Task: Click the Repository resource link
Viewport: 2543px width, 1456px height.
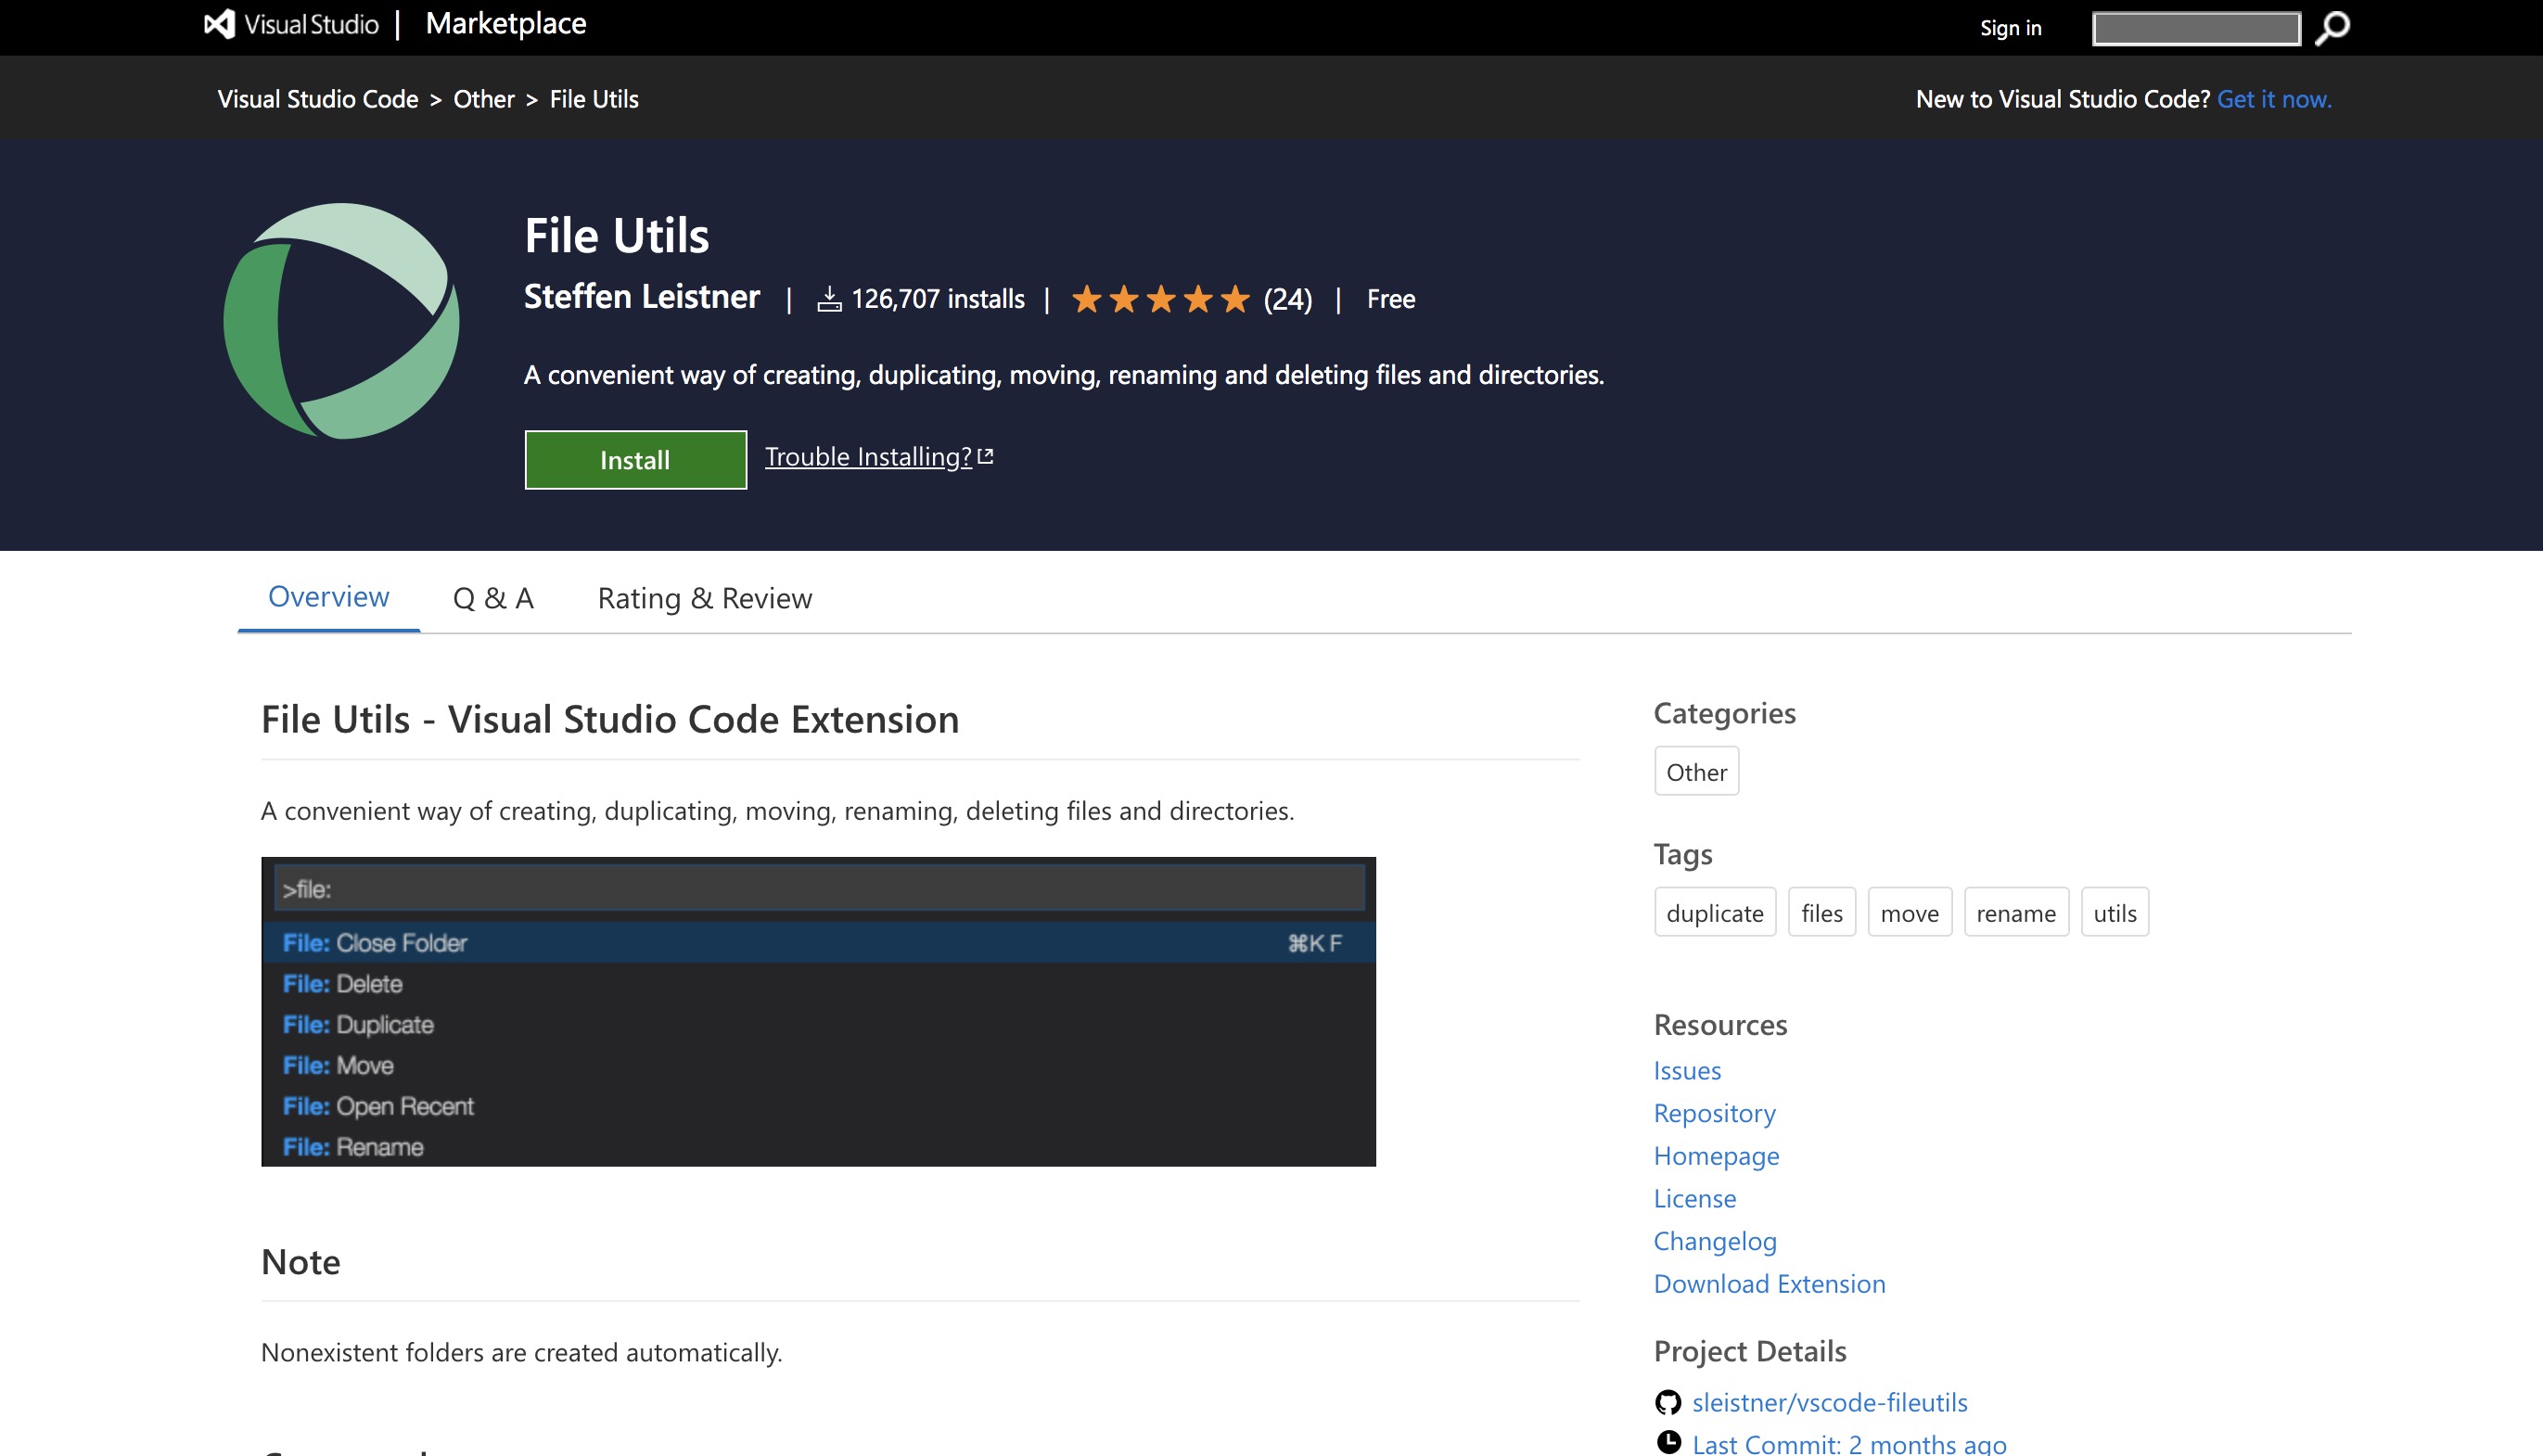Action: pyautogui.click(x=1713, y=1110)
